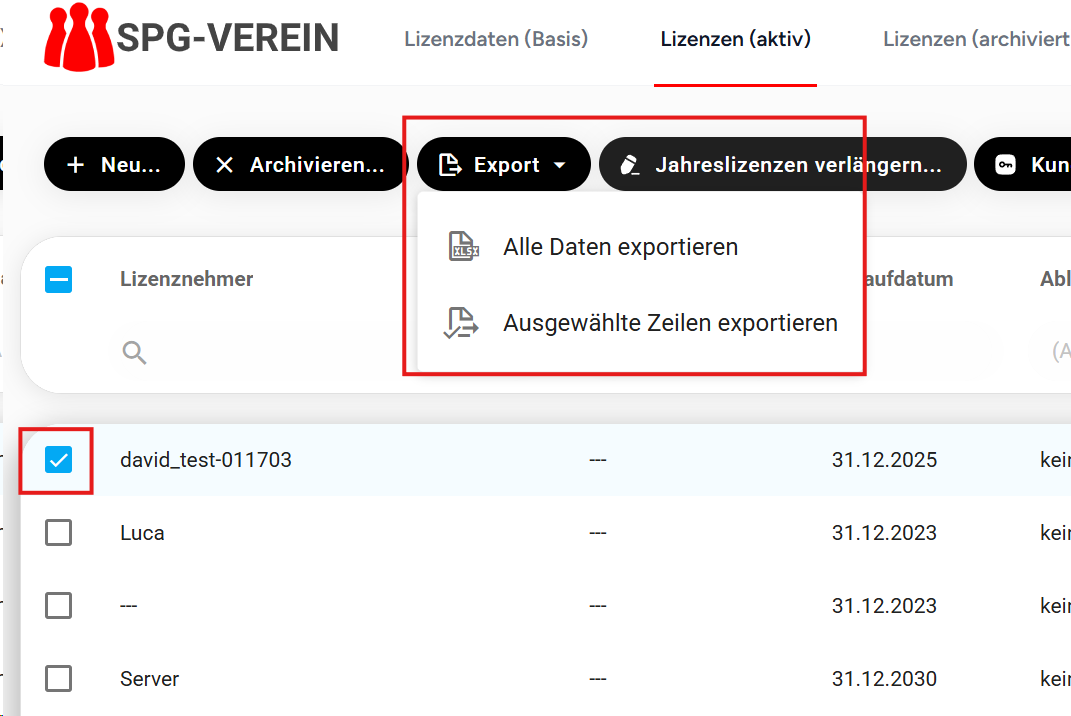Uncheck the david_test-011703 row checkbox

click(59, 460)
